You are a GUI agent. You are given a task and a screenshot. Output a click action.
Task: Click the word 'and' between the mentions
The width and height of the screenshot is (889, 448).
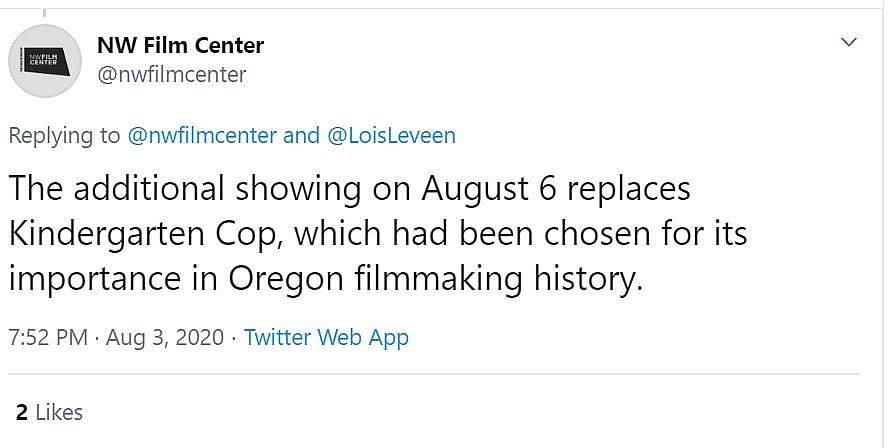point(301,136)
